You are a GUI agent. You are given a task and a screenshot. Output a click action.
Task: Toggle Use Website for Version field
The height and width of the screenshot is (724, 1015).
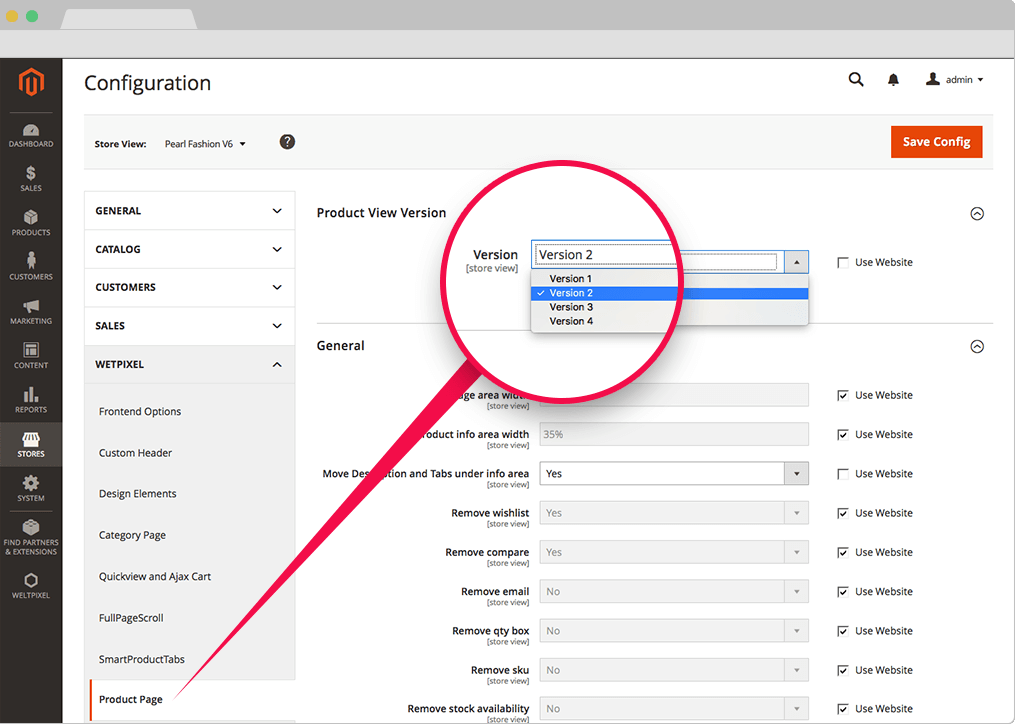click(x=843, y=263)
